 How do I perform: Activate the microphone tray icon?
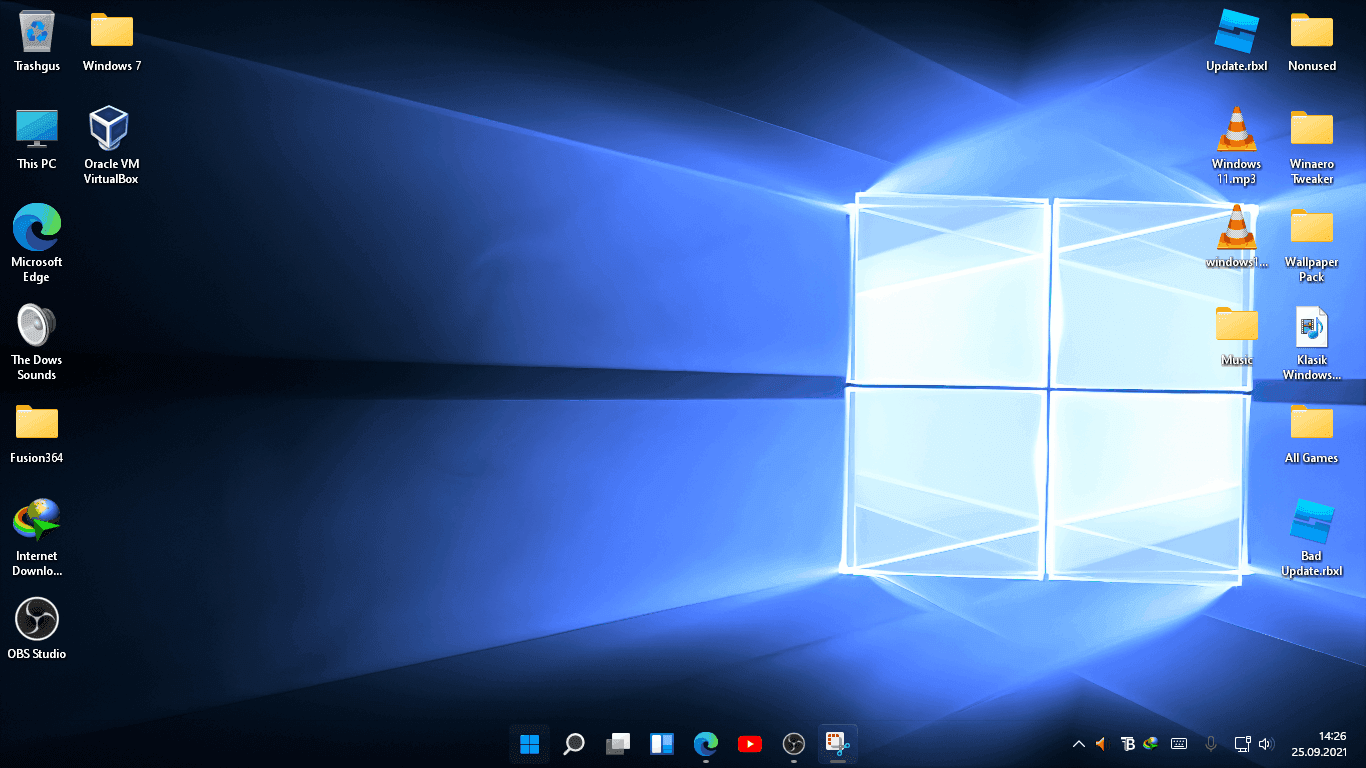point(1211,744)
